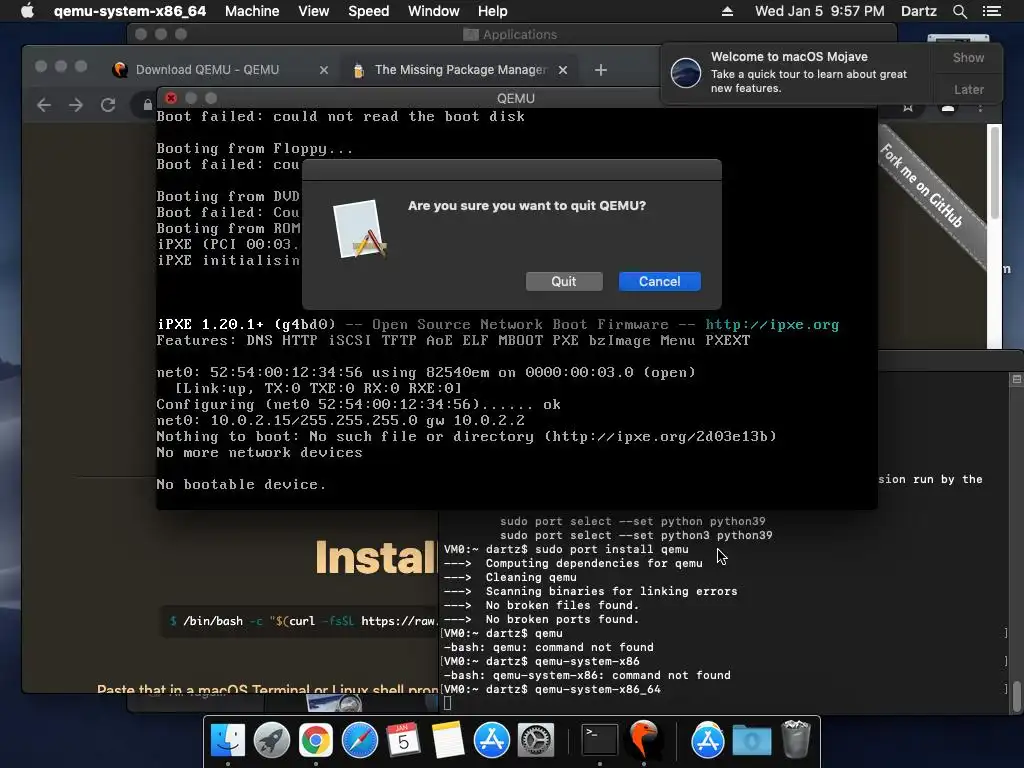The height and width of the screenshot is (768, 1024).
Task: Click the browser page vertical scrollbar
Action: 995,173
